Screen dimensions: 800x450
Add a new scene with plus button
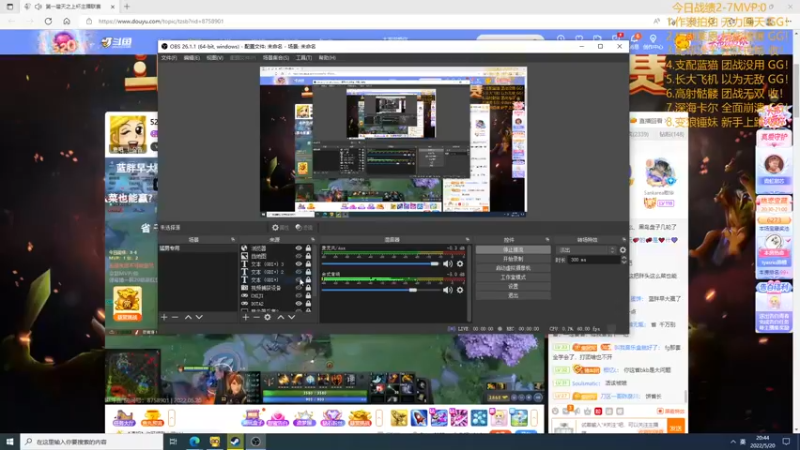(164, 317)
